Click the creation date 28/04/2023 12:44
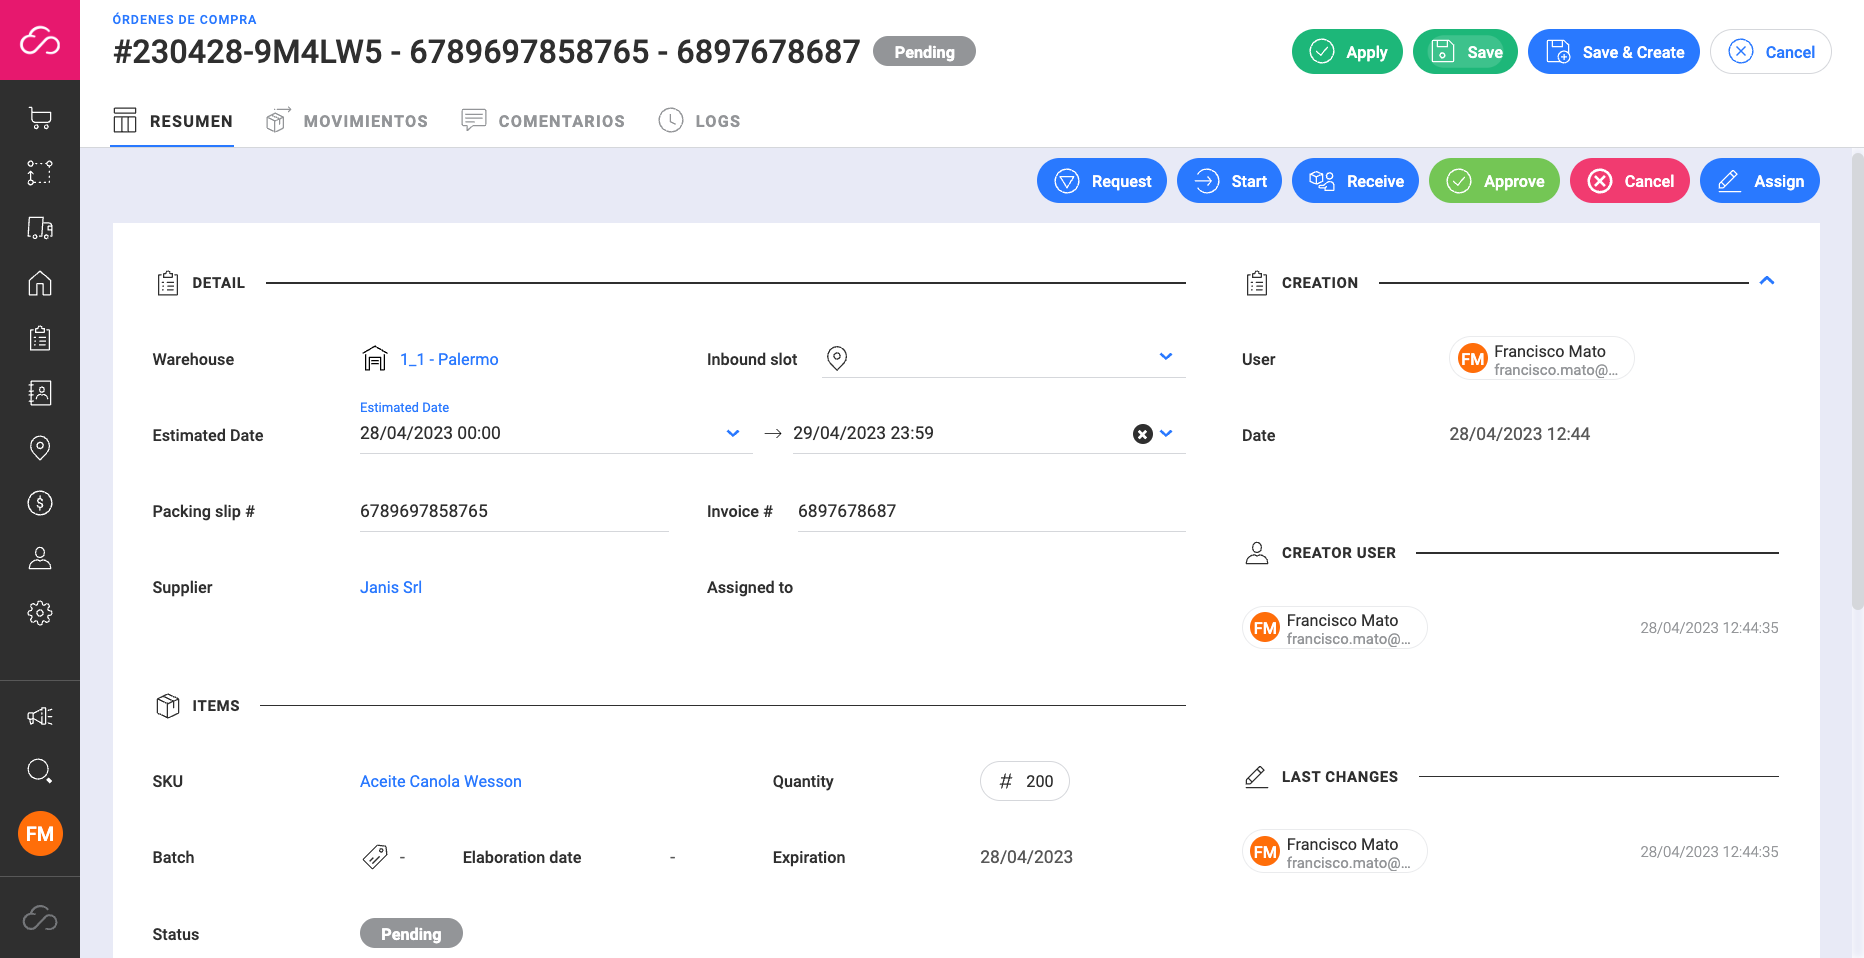1864x958 pixels. [1520, 434]
